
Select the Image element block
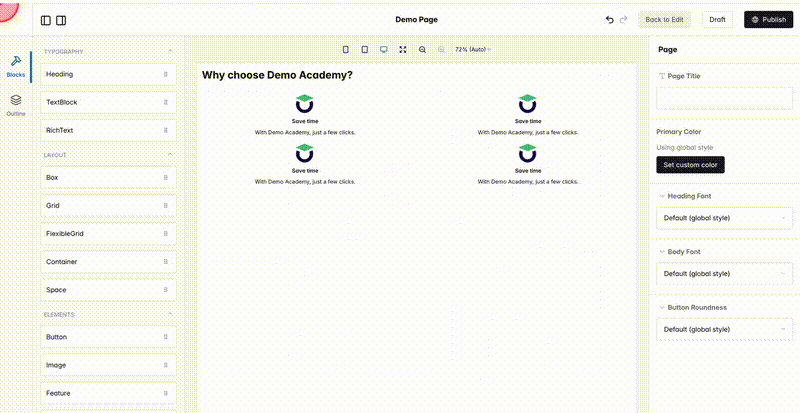(108, 365)
